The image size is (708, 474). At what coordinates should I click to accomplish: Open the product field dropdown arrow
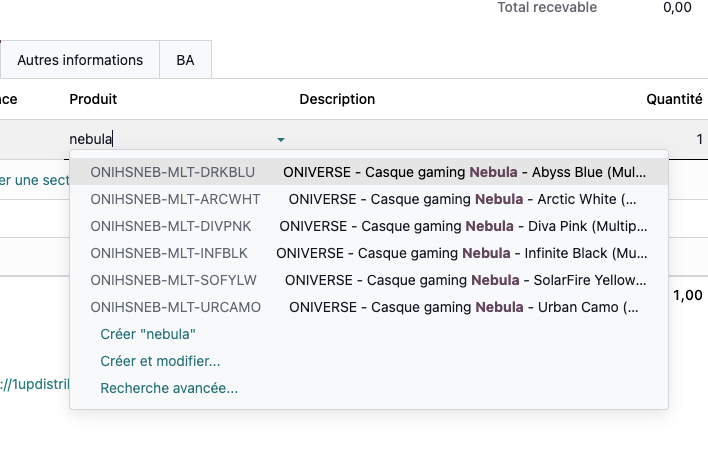(281, 139)
